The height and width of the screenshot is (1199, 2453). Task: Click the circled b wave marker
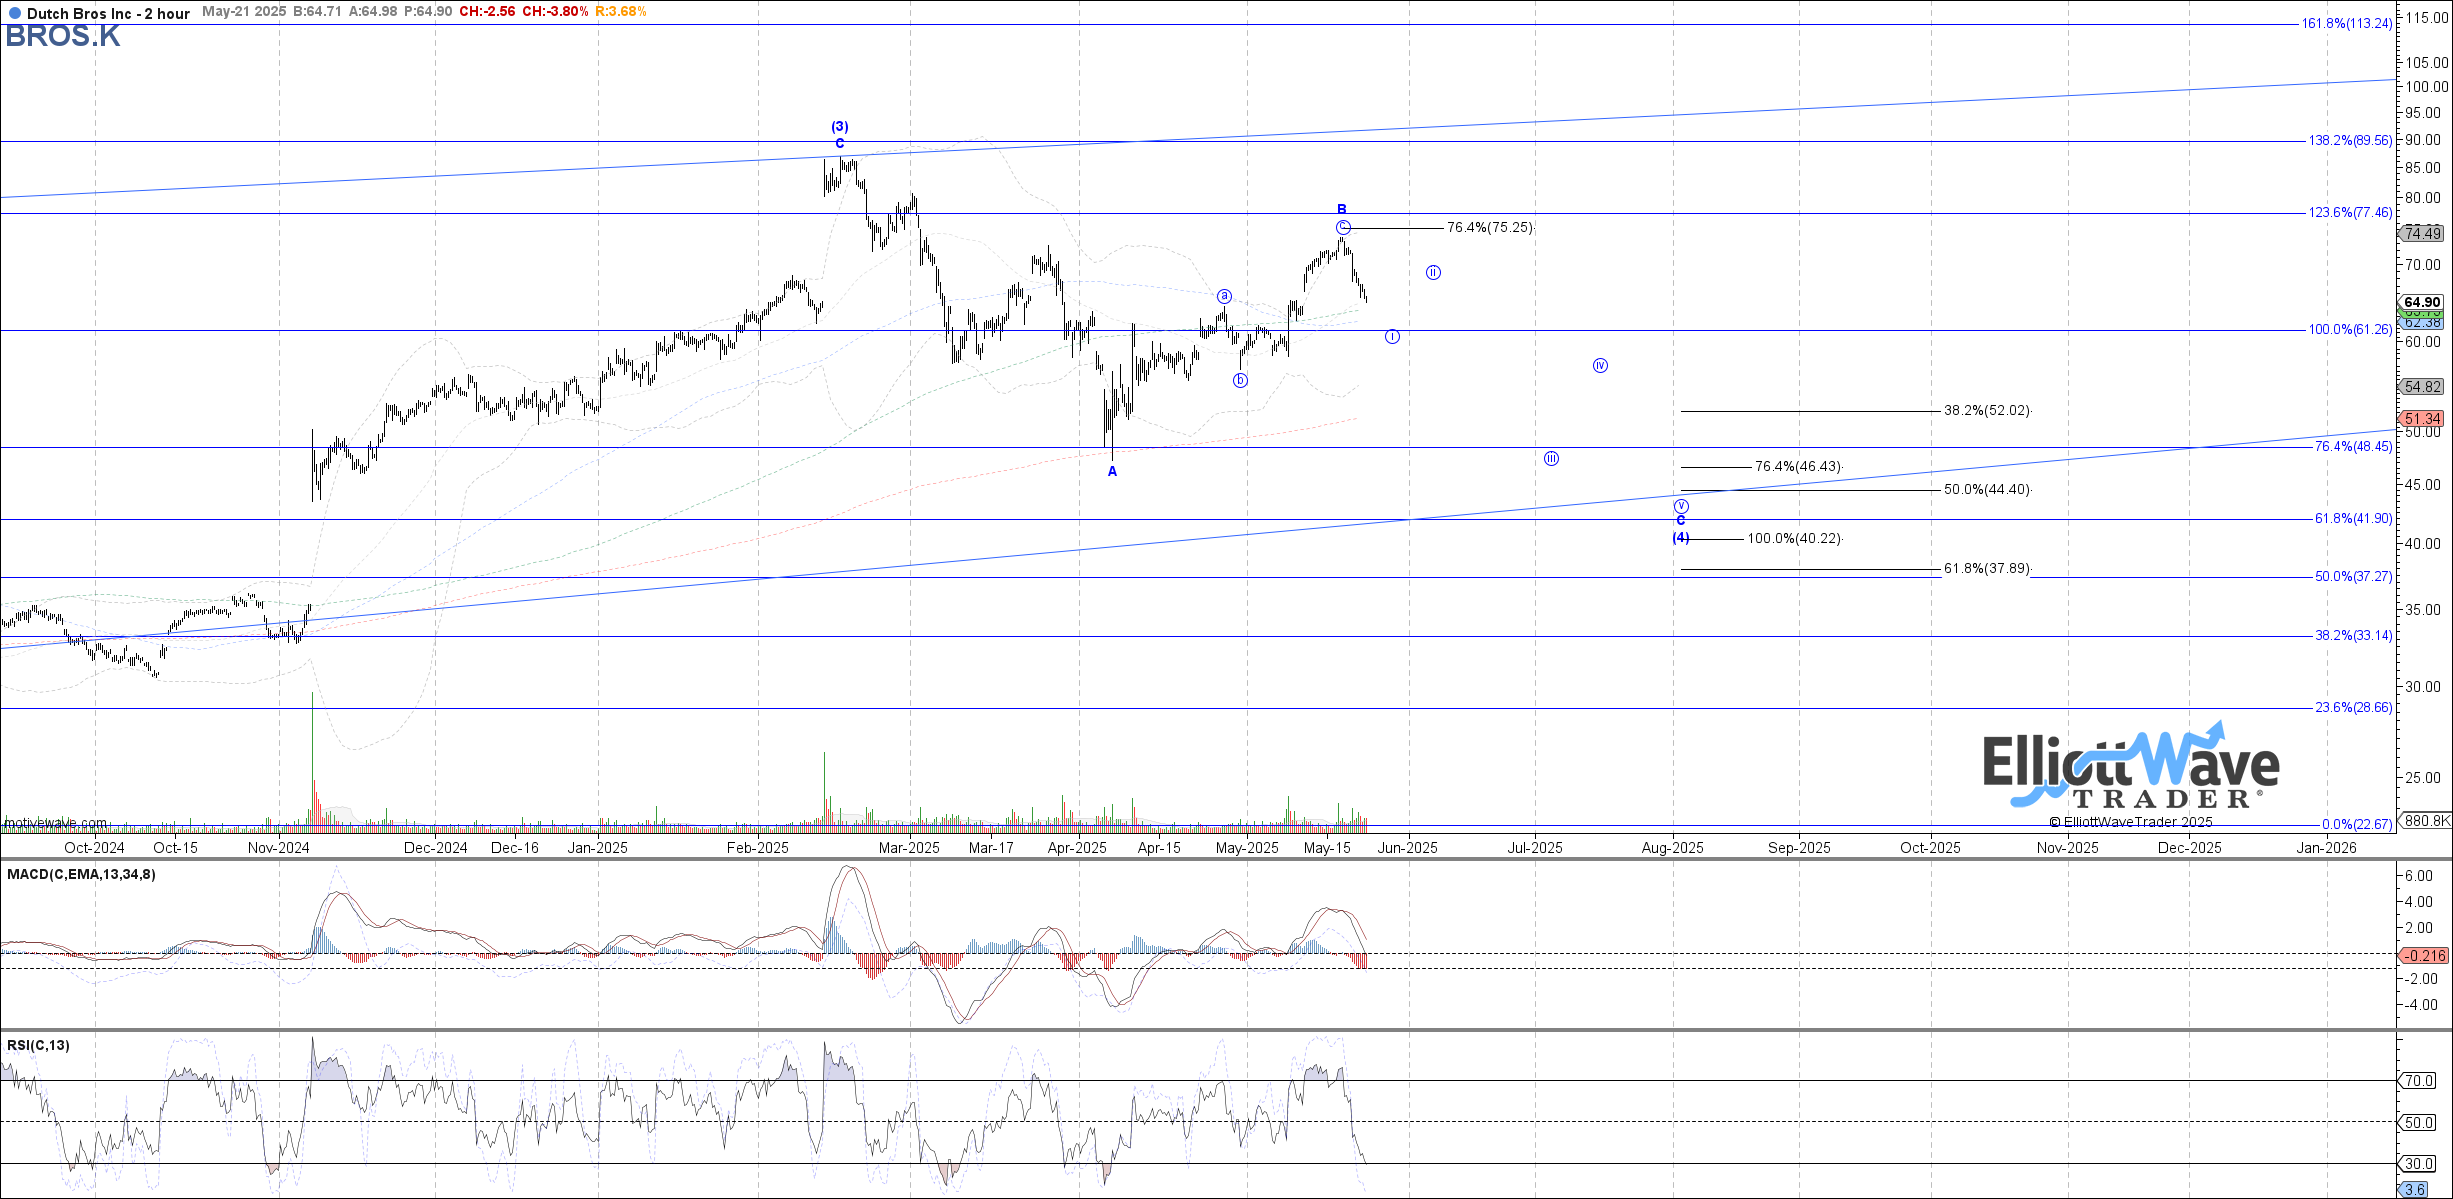pos(1240,380)
